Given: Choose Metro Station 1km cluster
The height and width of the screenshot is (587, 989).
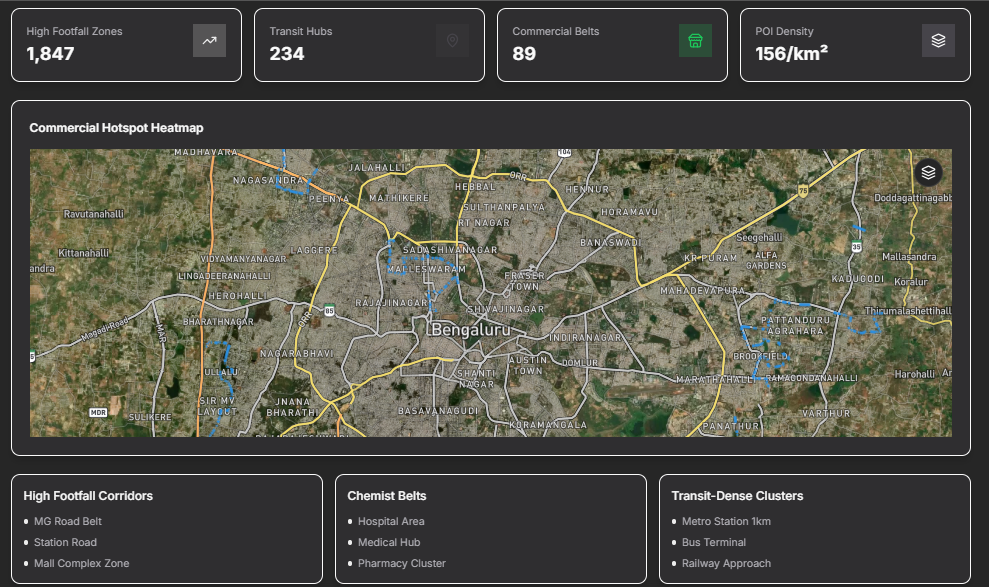Looking at the screenshot, I should (x=726, y=521).
